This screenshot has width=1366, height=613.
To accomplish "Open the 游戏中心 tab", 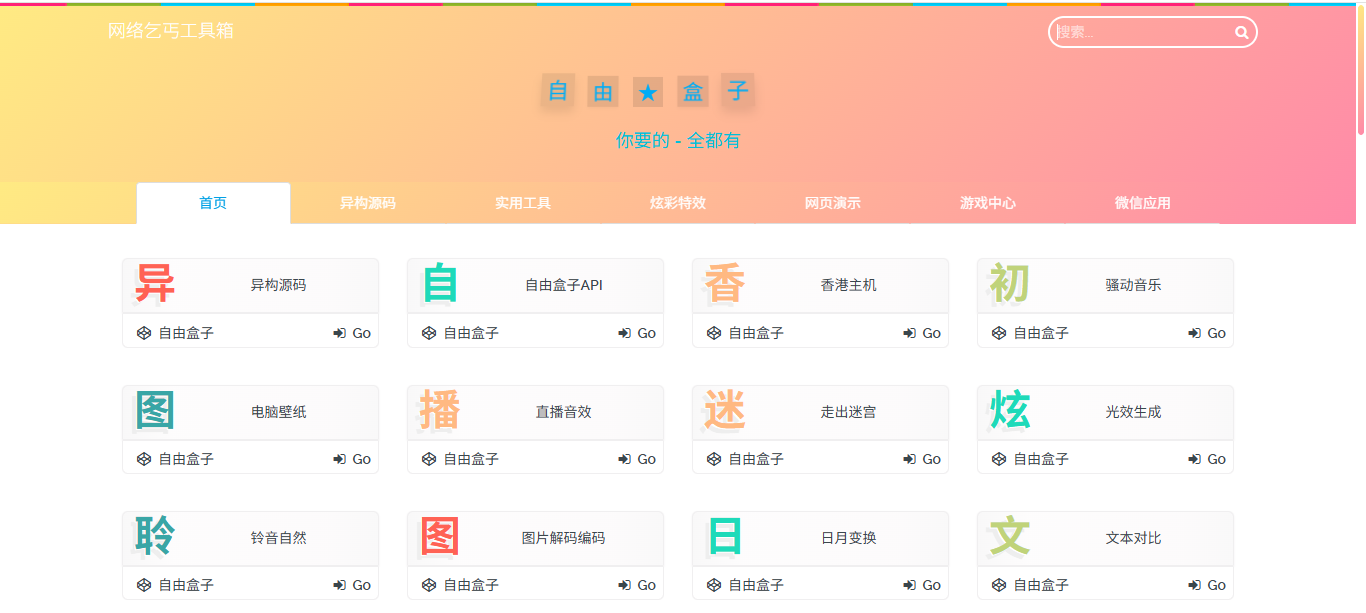I will click(986, 203).
